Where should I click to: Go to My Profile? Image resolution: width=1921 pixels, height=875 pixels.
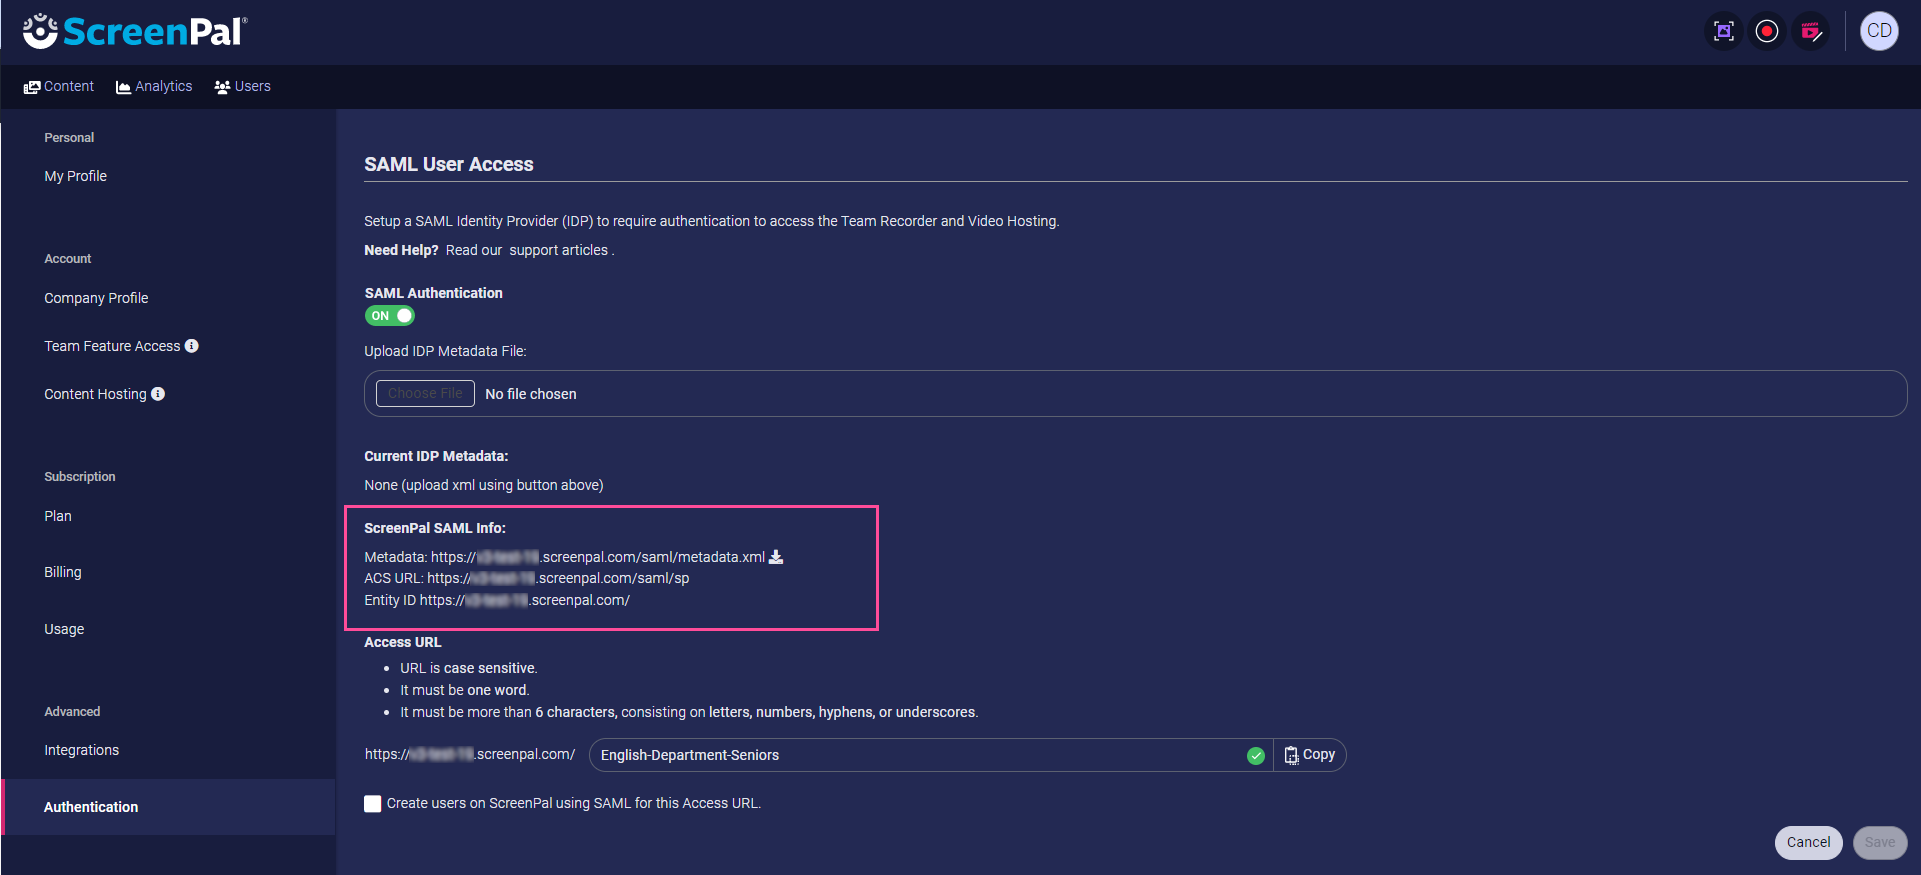(76, 176)
